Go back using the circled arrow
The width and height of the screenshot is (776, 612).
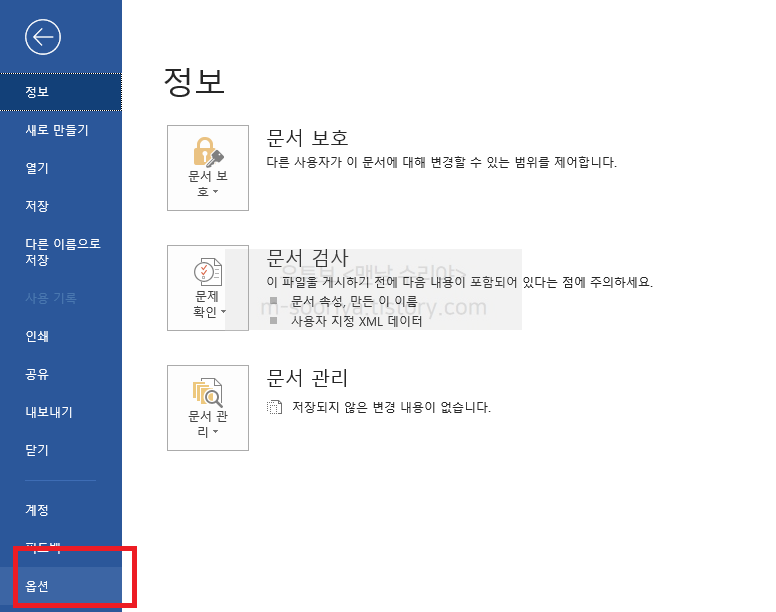[x=43, y=37]
